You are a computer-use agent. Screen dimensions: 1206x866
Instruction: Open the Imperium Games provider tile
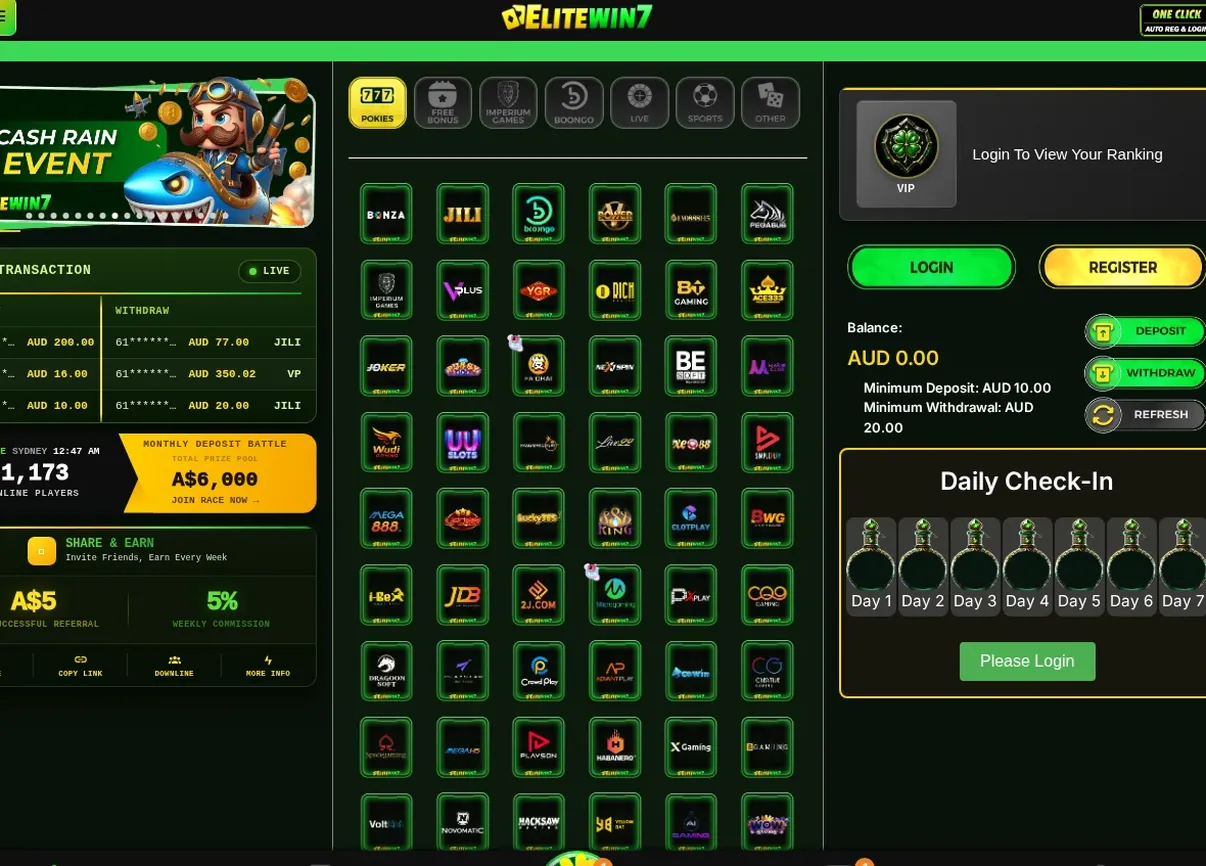point(386,290)
